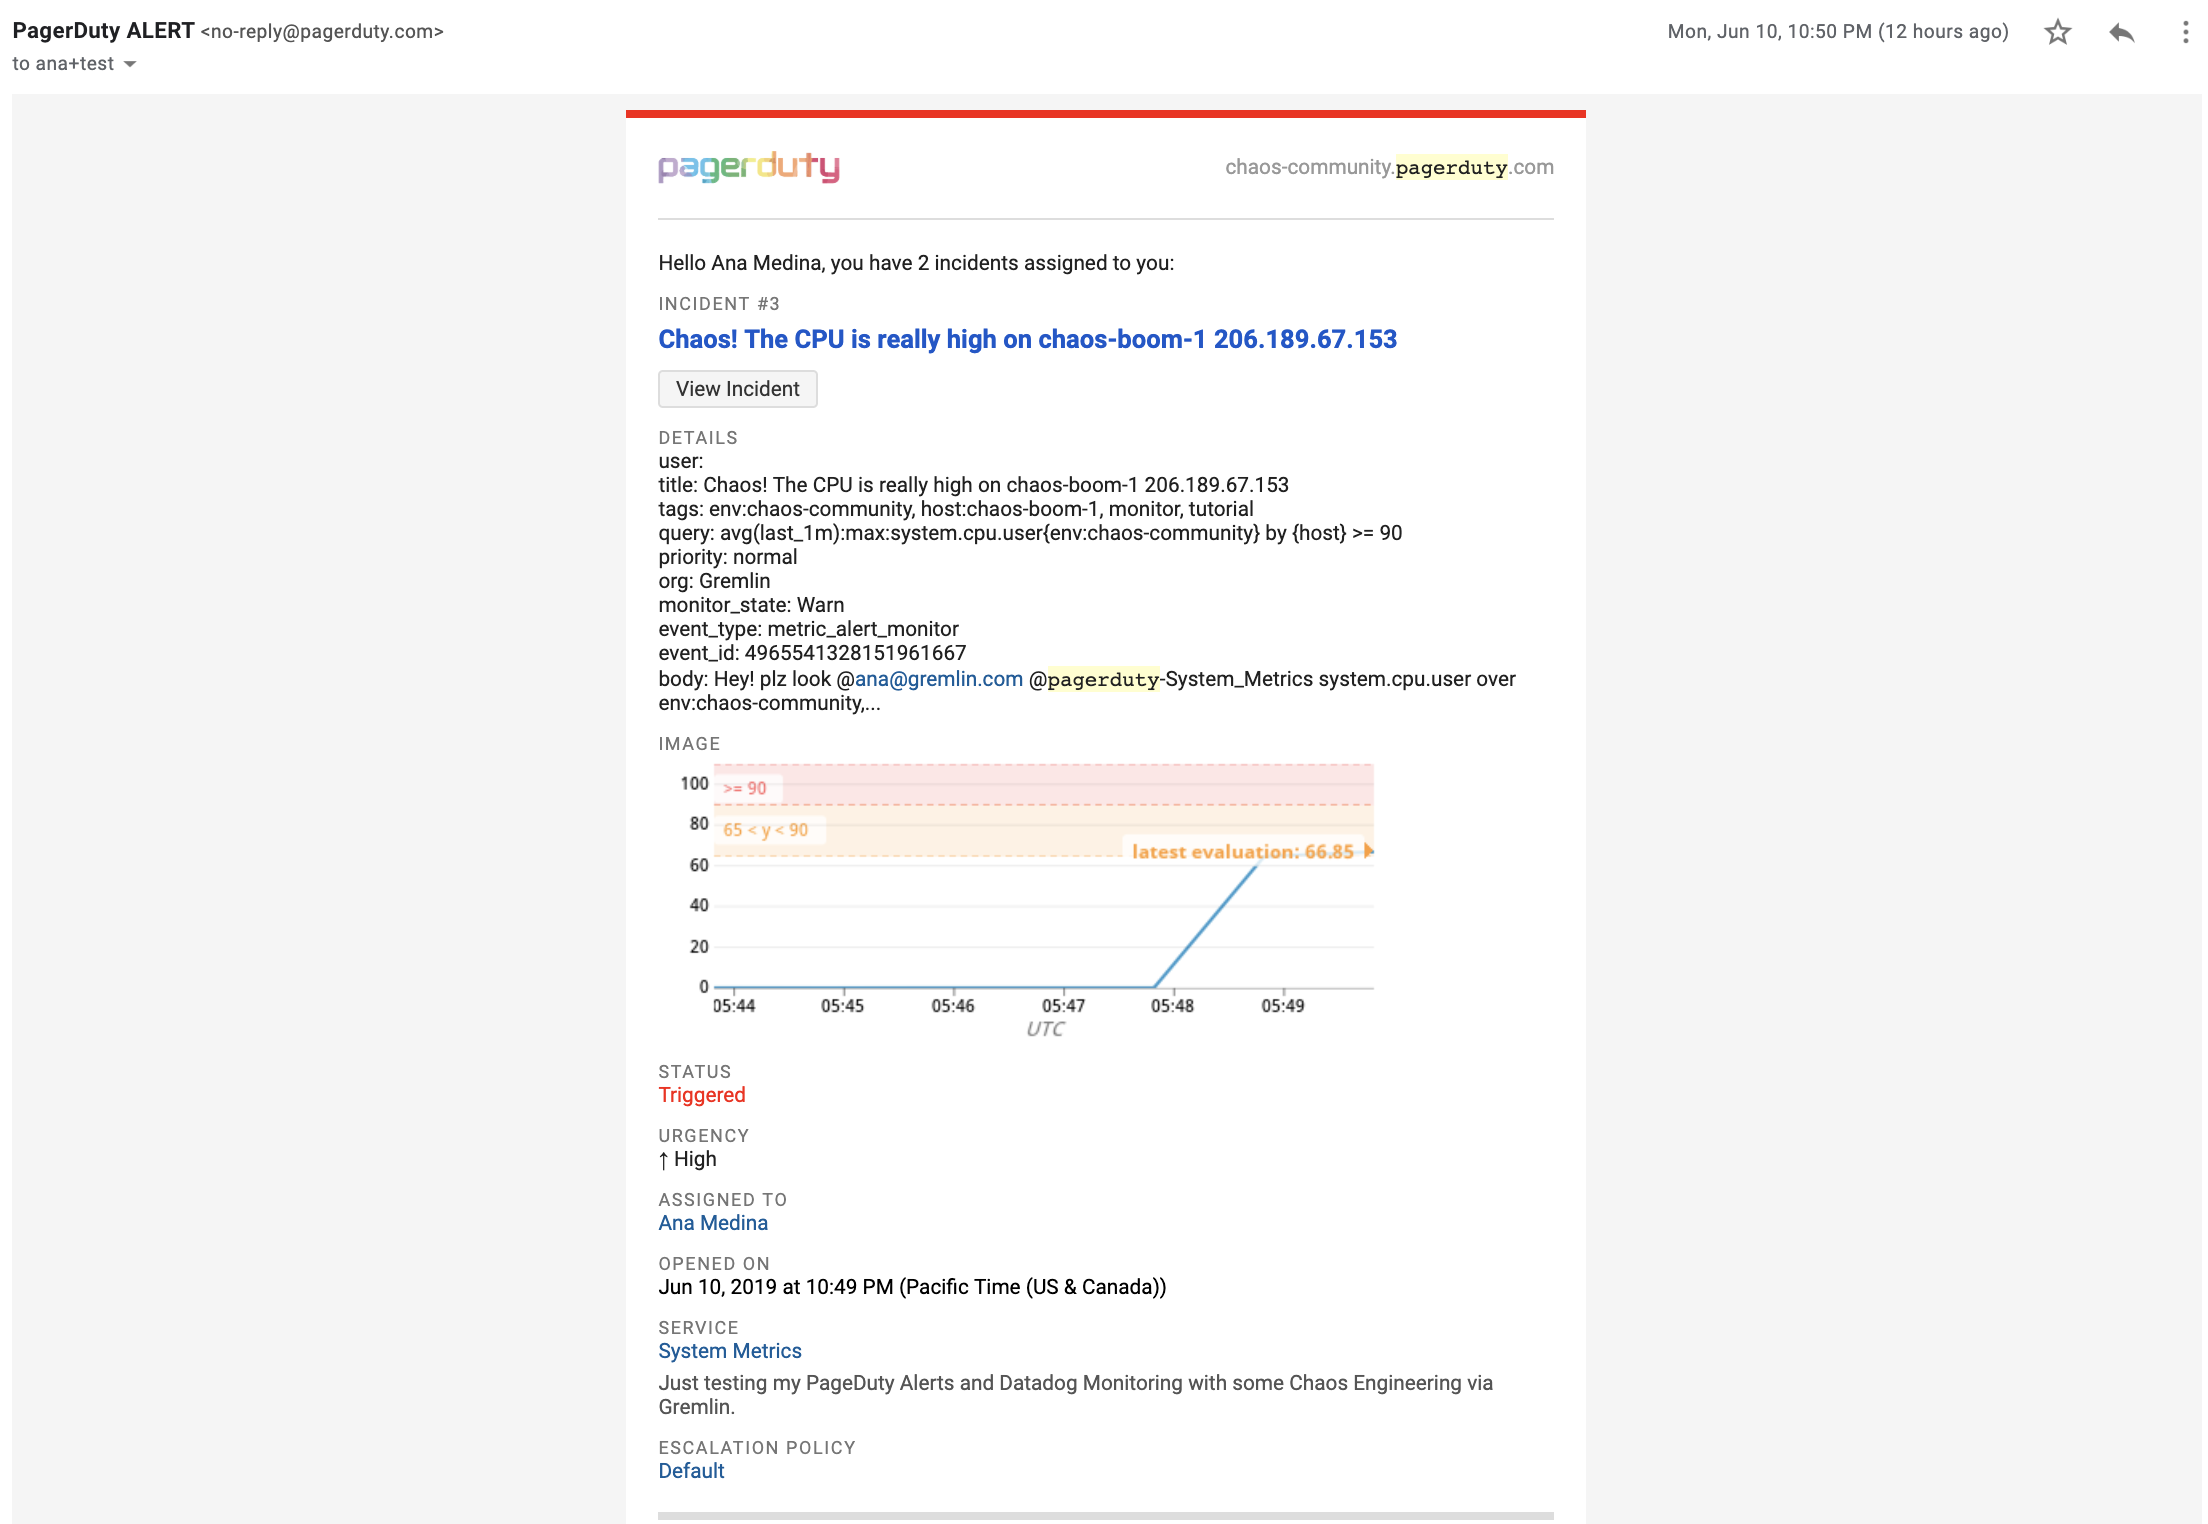
Task: Click the tags: env:chaos-community line
Action: coord(956,509)
